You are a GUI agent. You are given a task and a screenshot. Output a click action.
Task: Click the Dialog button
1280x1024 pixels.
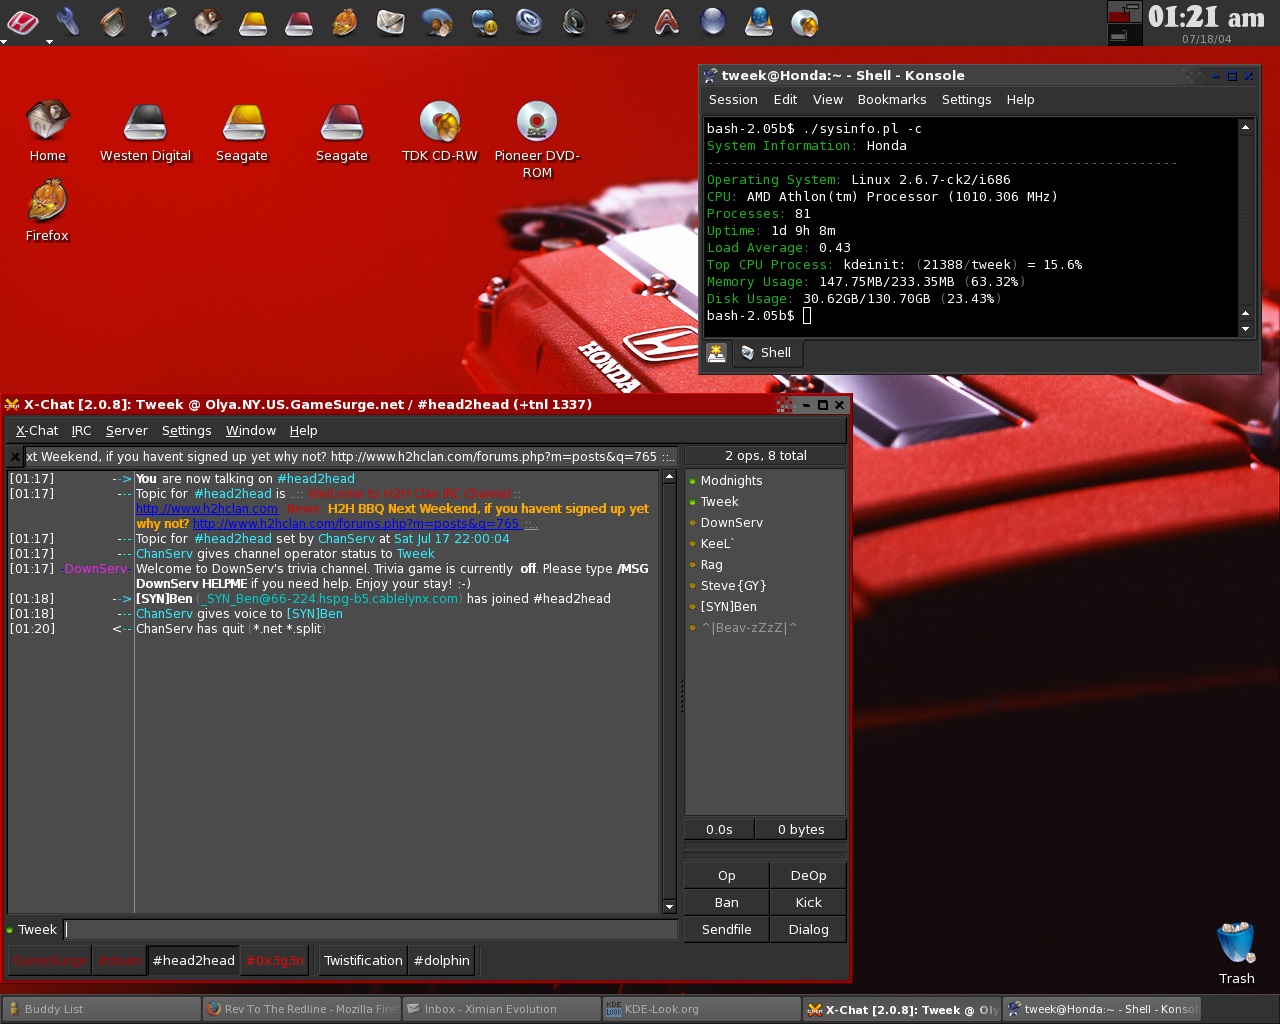(808, 930)
